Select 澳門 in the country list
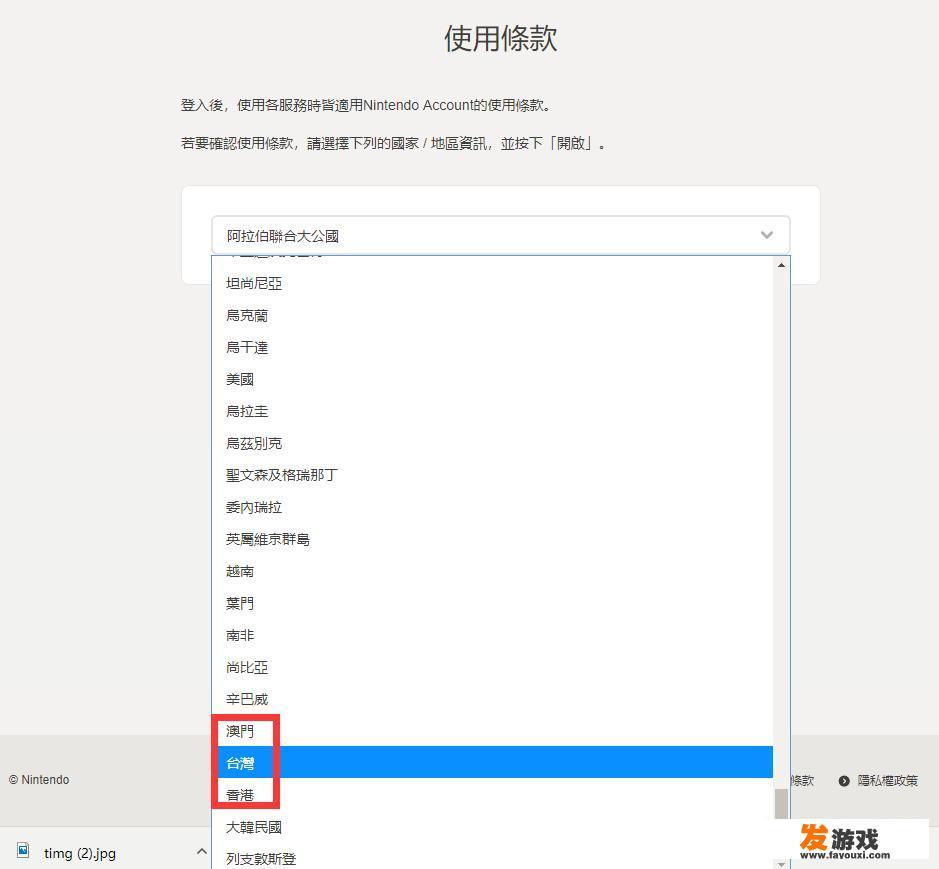 pyautogui.click(x=492, y=731)
